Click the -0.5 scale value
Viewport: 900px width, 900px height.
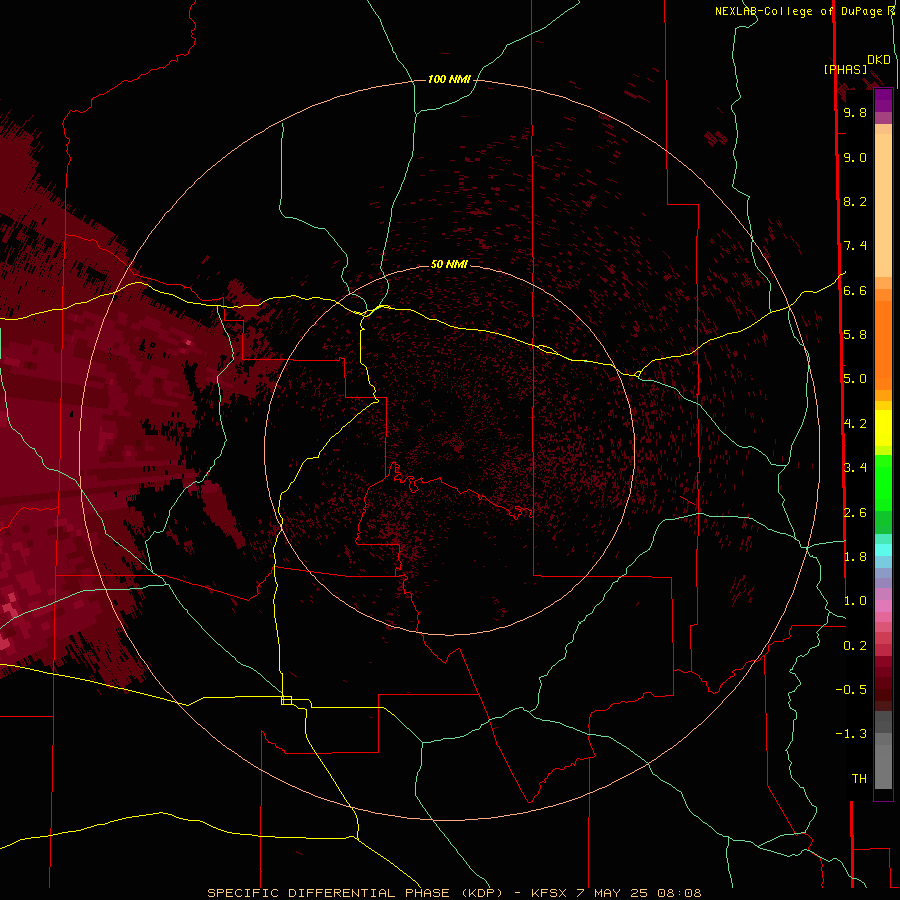[x=851, y=689]
